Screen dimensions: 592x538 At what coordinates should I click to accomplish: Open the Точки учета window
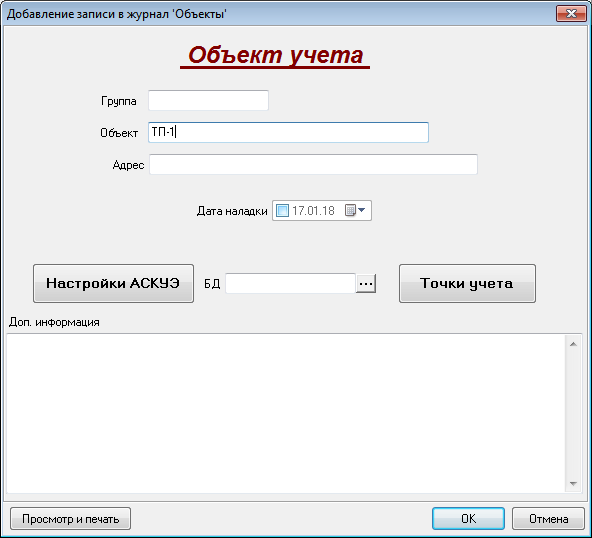(x=467, y=284)
